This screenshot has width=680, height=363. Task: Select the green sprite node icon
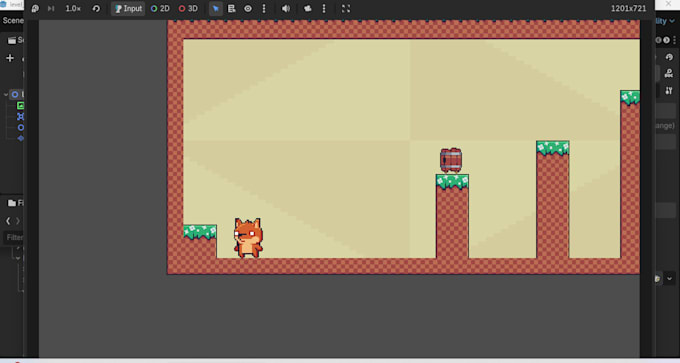point(20,105)
